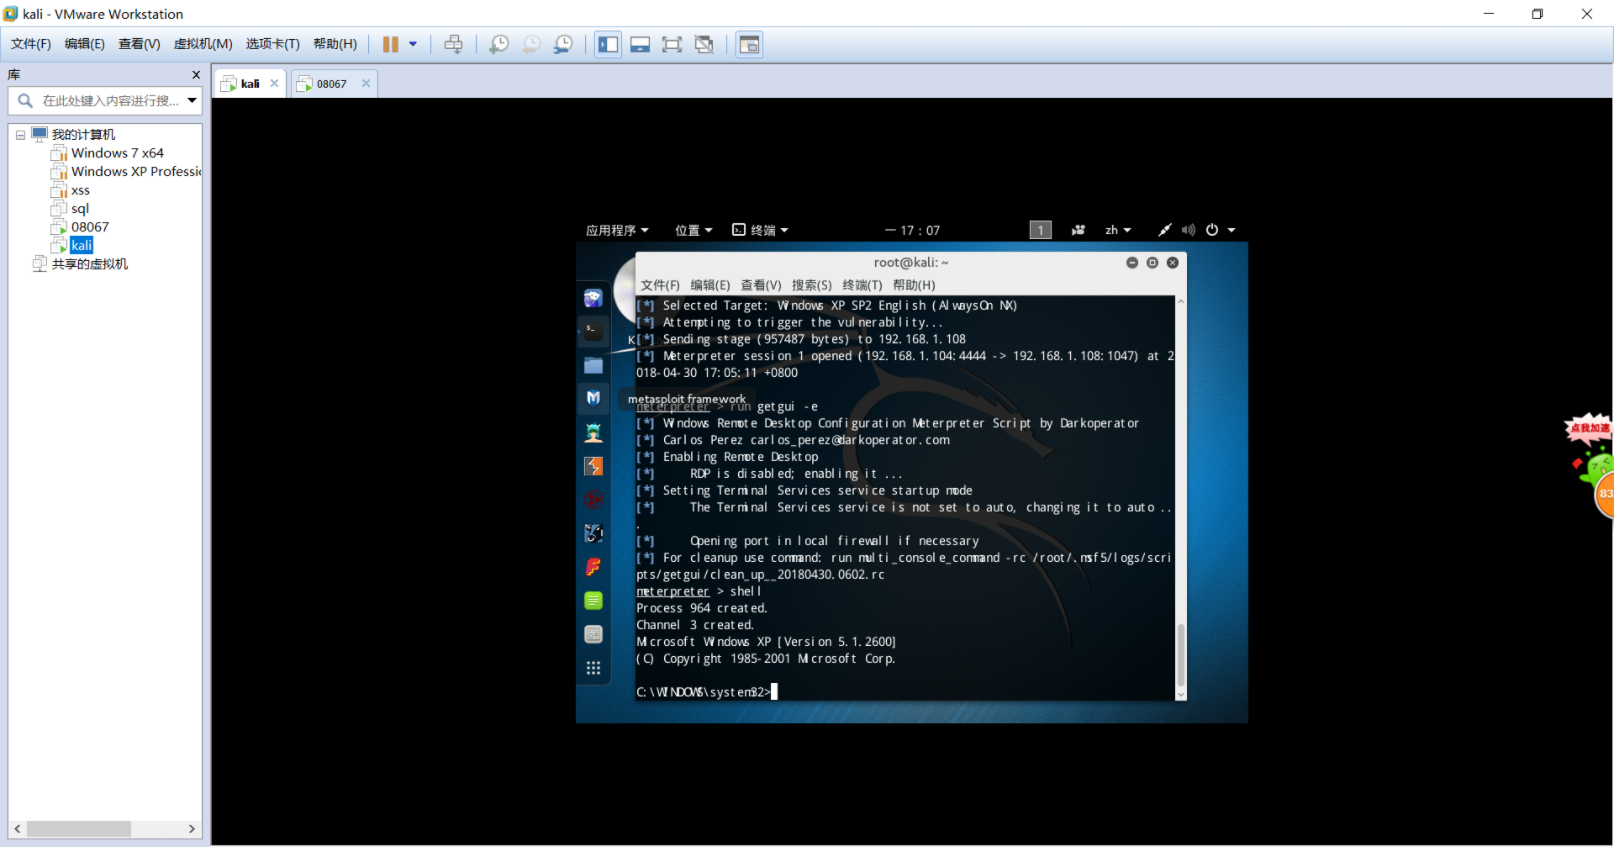Select the 08067 virtual machine in the library tree
This screenshot has width=1614, height=847.
[x=90, y=227]
